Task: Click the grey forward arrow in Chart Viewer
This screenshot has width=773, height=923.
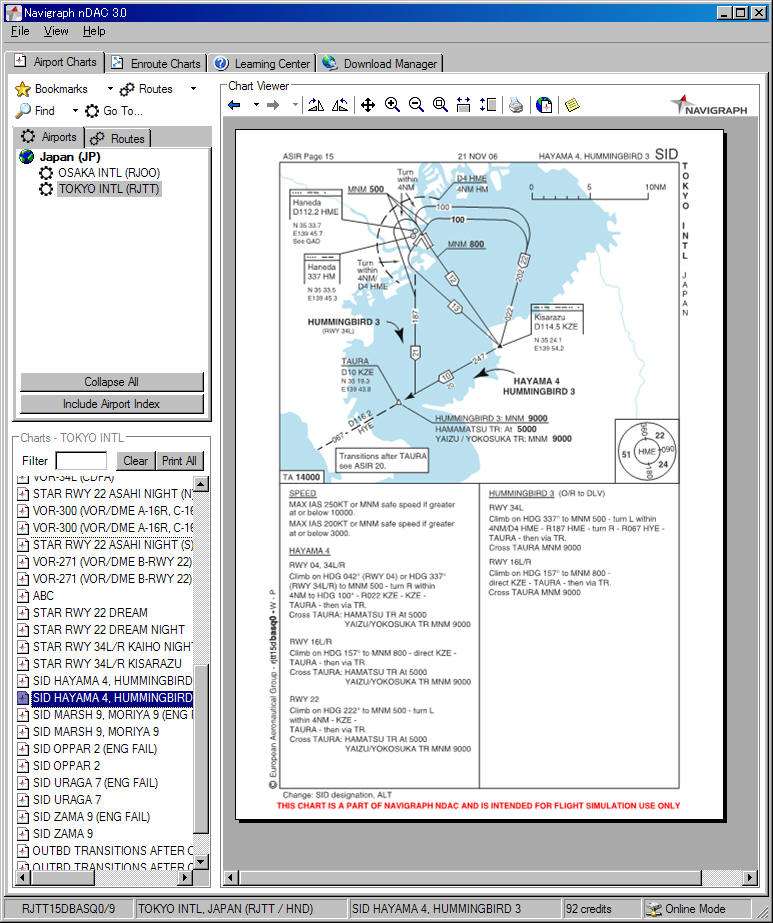Action: [273, 105]
